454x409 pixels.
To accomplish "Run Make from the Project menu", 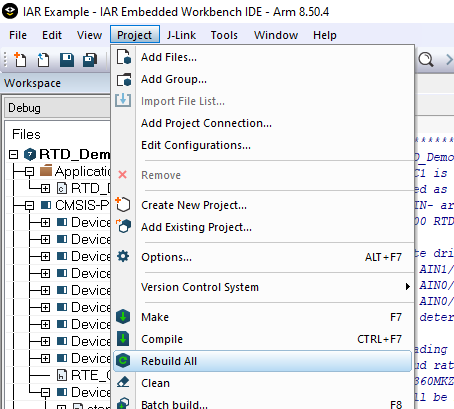I will [x=263, y=317].
